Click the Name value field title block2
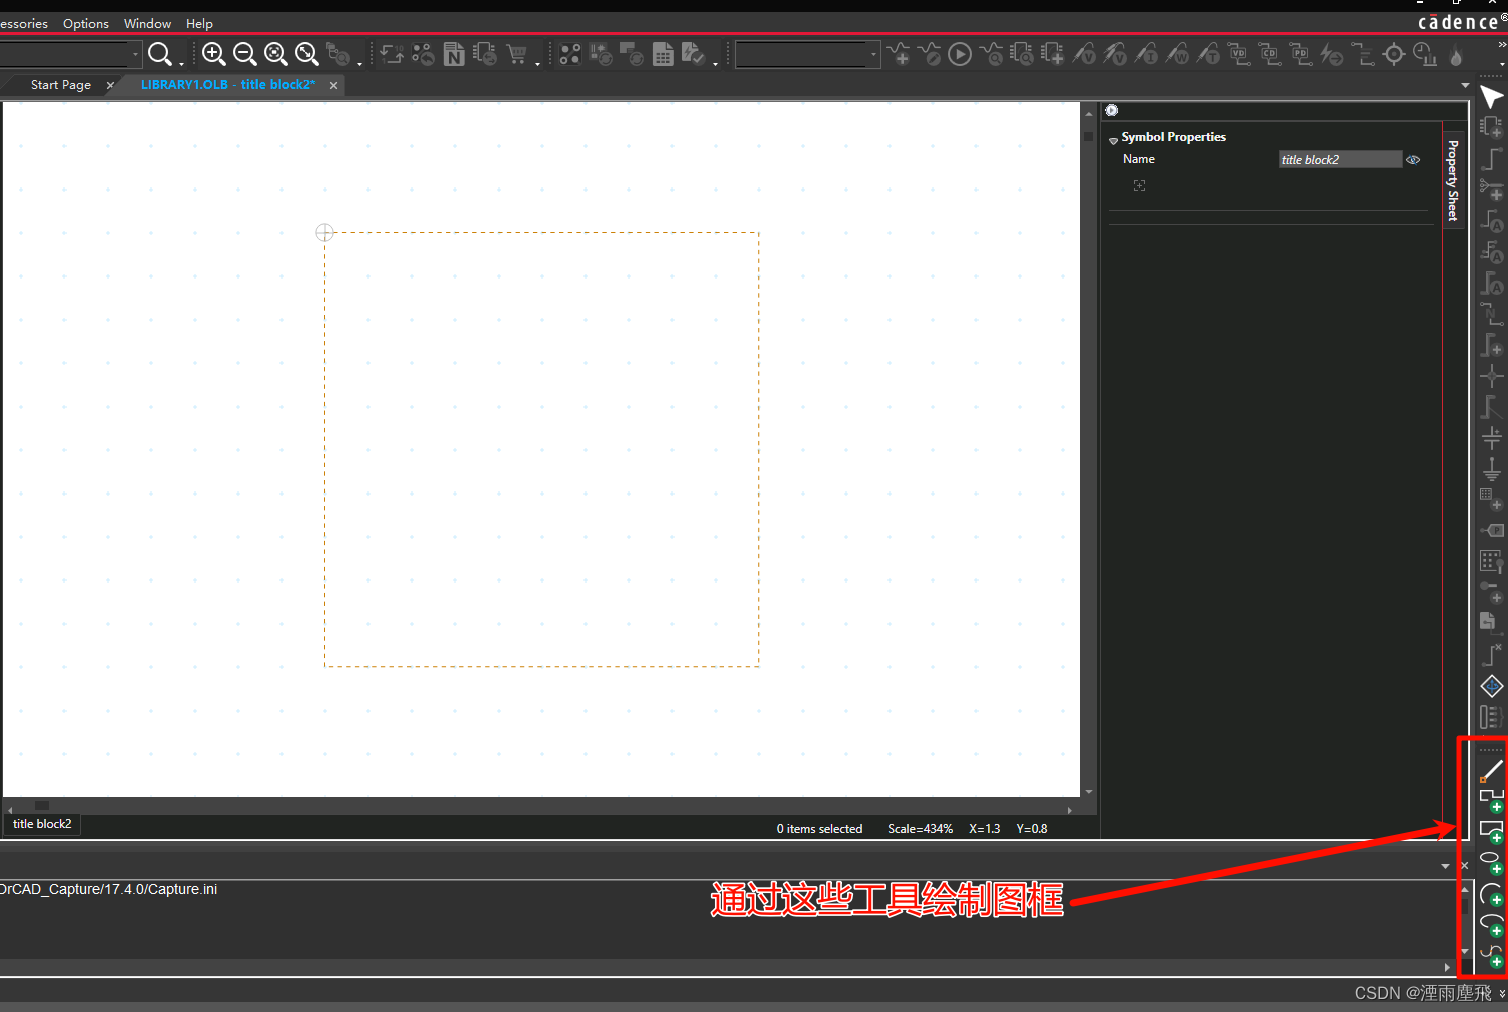The image size is (1508, 1012). 1340,160
